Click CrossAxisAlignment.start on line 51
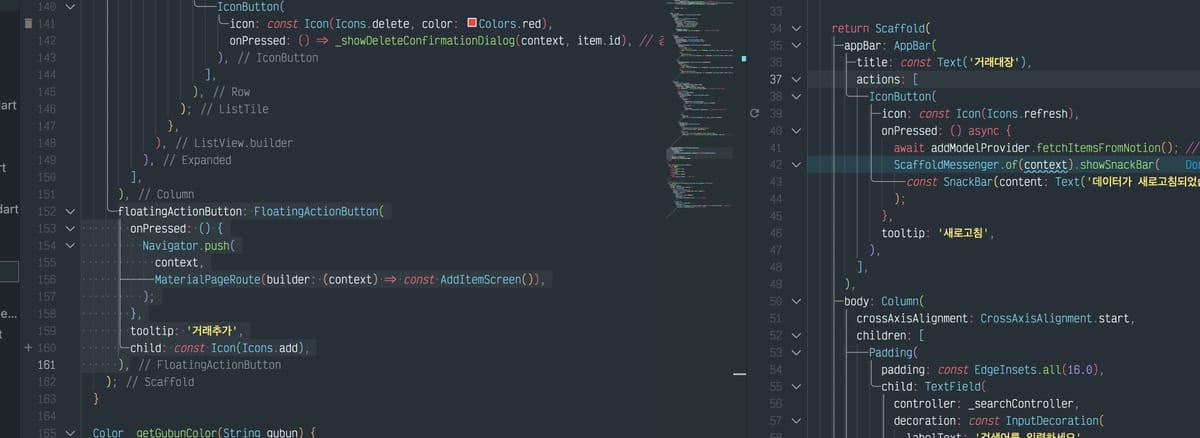The image size is (1200, 438). tap(1055, 318)
